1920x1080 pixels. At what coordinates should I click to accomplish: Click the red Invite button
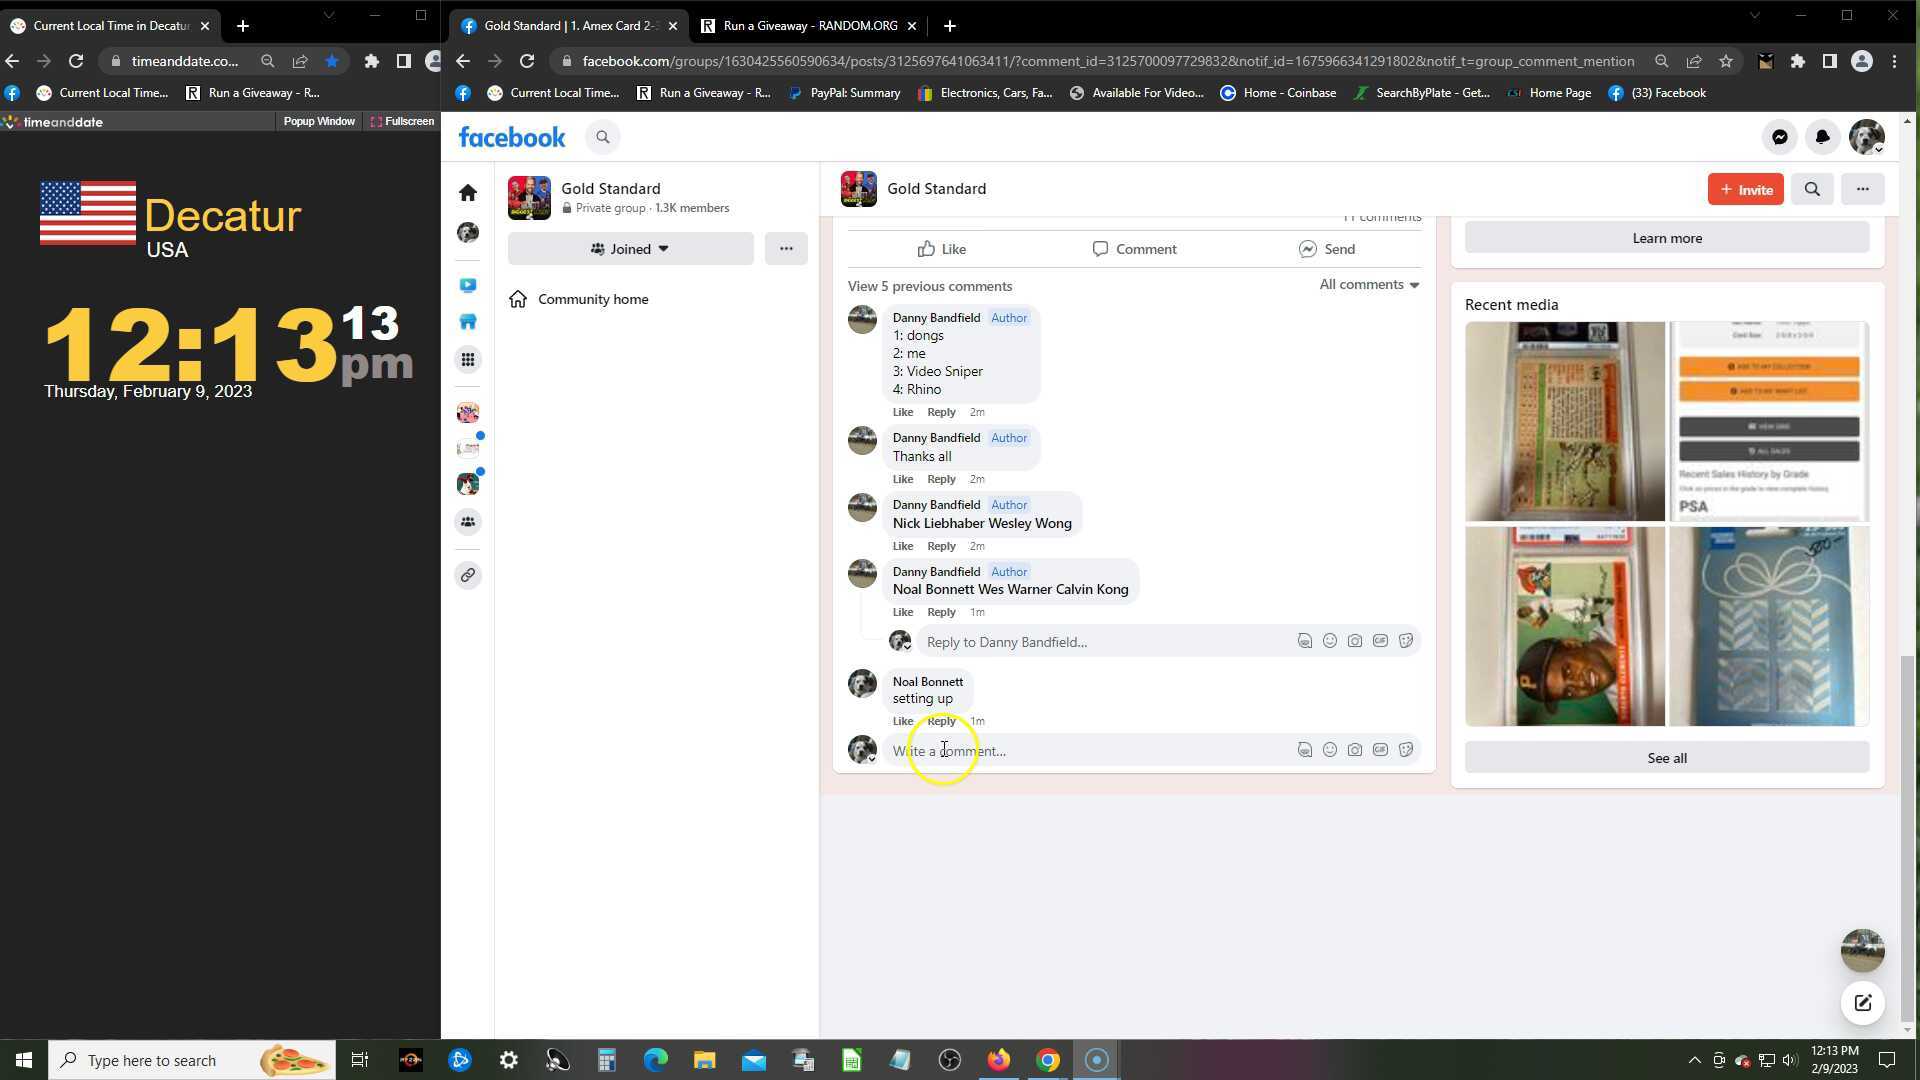coord(1745,189)
